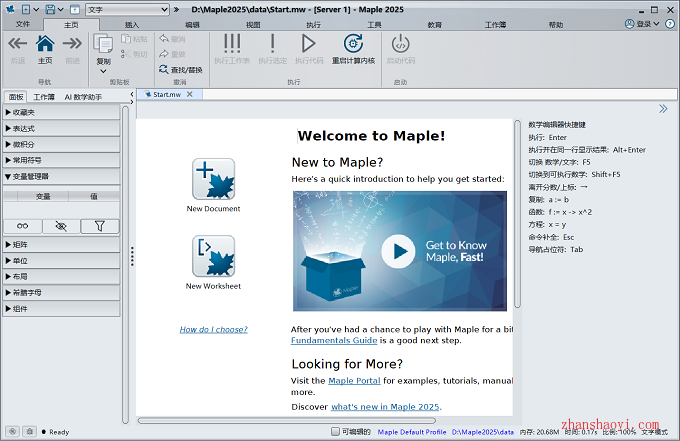680x441 pixels.
Task: Toggle the 可编辑的 editable checkbox
Action: (335, 431)
